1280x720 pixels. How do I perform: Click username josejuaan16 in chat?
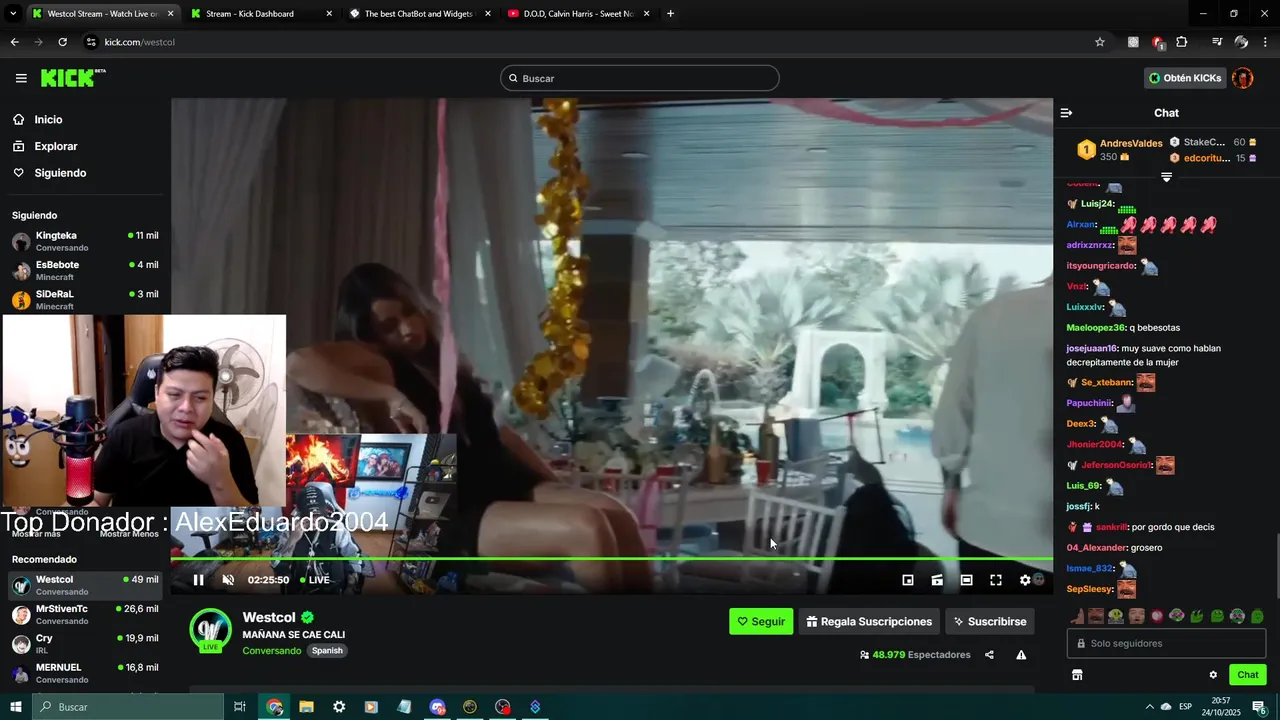coord(1091,349)
